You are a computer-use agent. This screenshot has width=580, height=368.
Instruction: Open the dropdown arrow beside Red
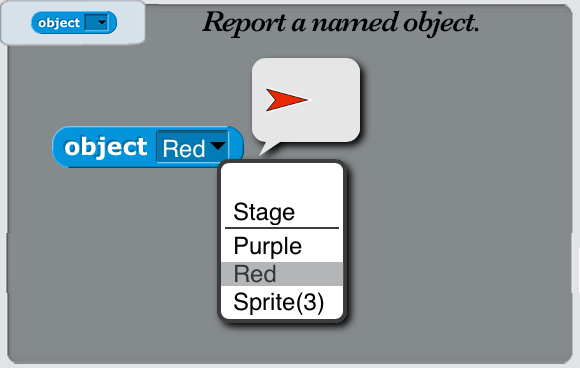[218, 146]
